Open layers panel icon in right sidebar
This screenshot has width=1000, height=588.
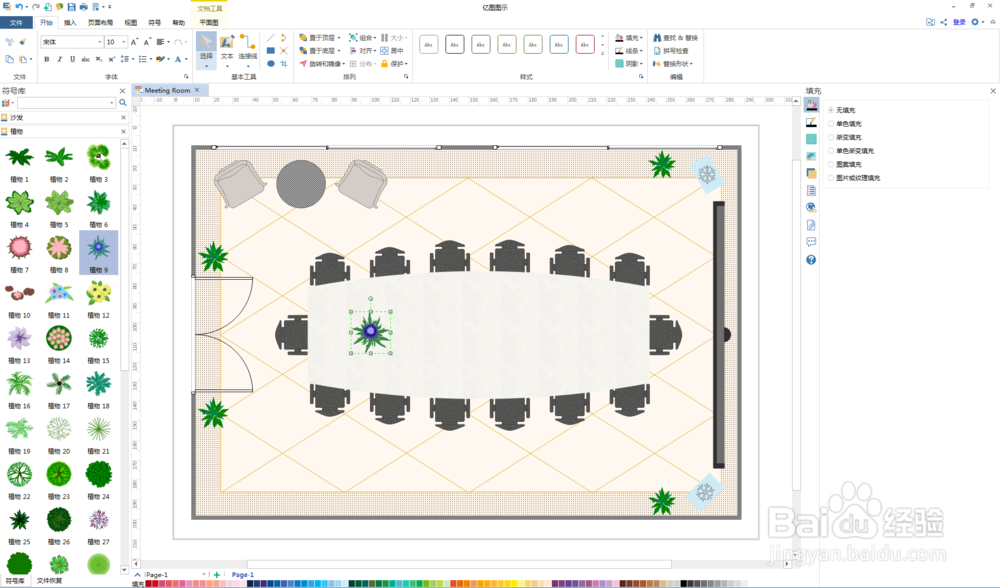pos(811,173)
